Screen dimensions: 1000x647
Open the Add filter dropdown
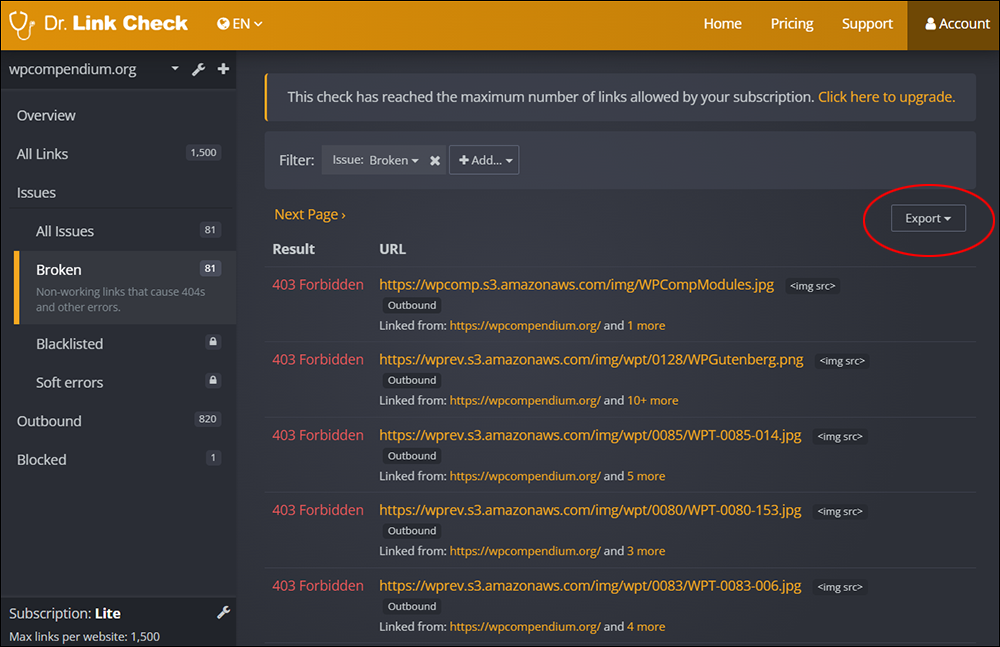point(484,160)
